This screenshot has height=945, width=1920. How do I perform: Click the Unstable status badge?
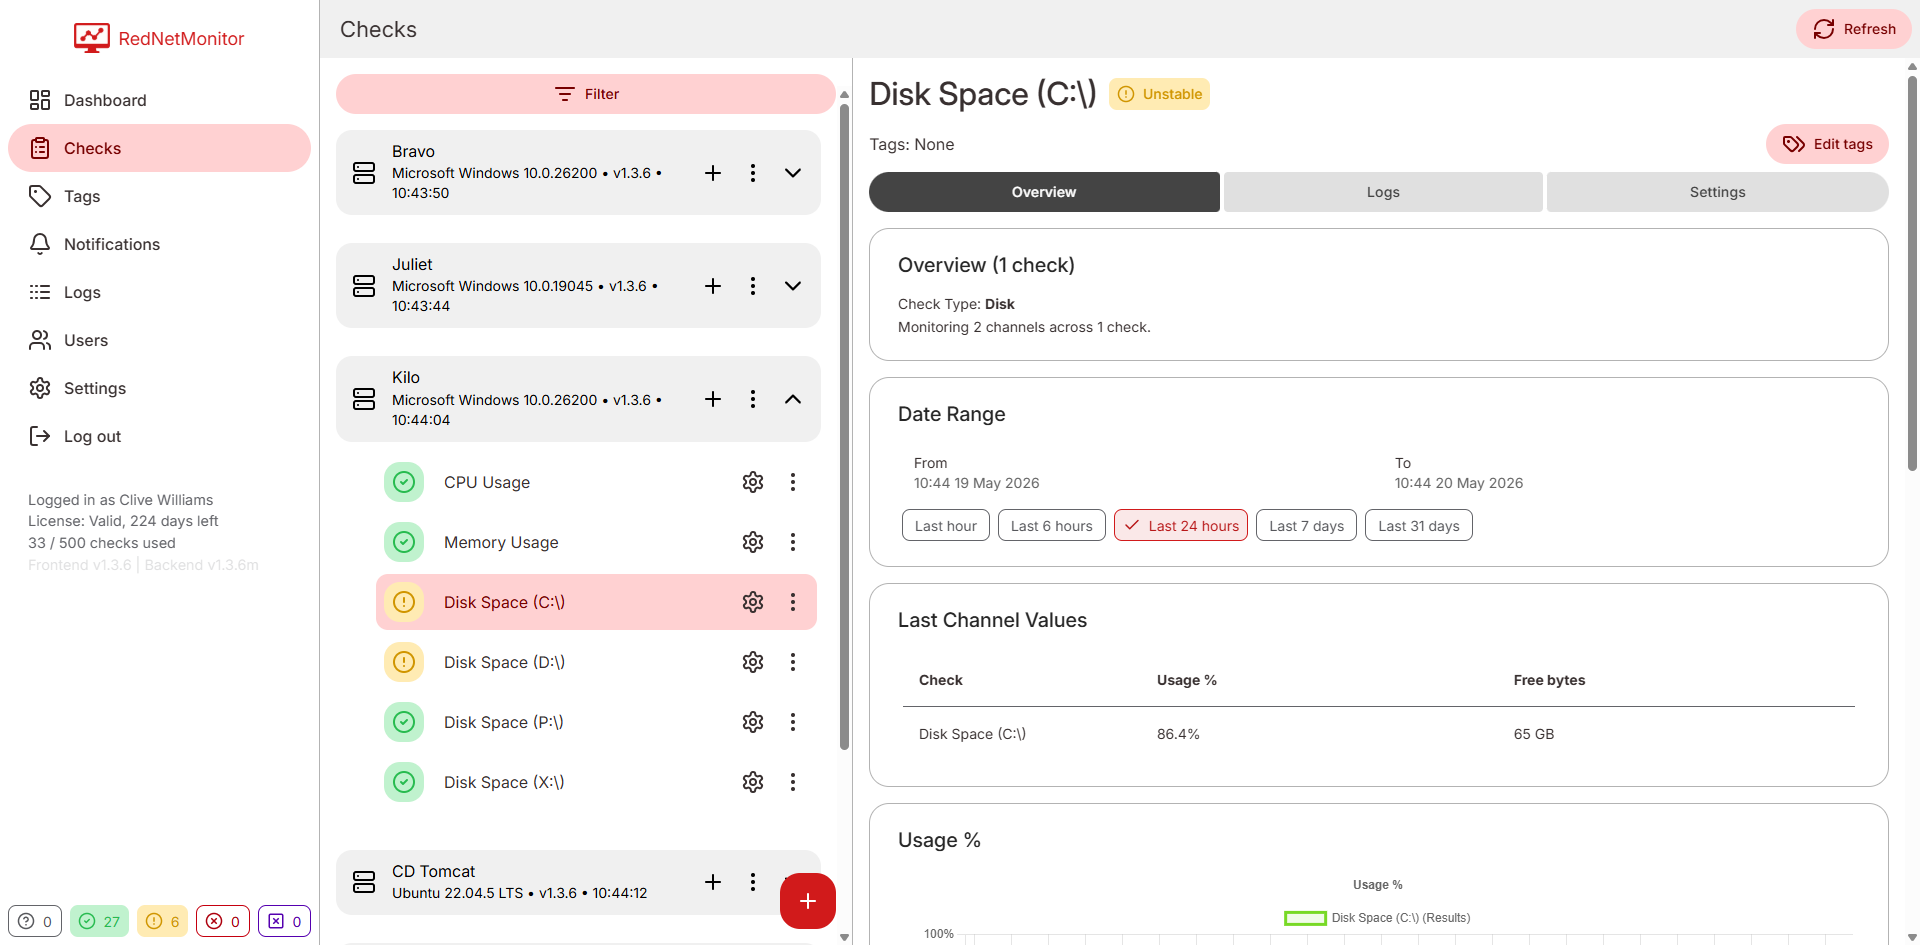(1159, 94)
